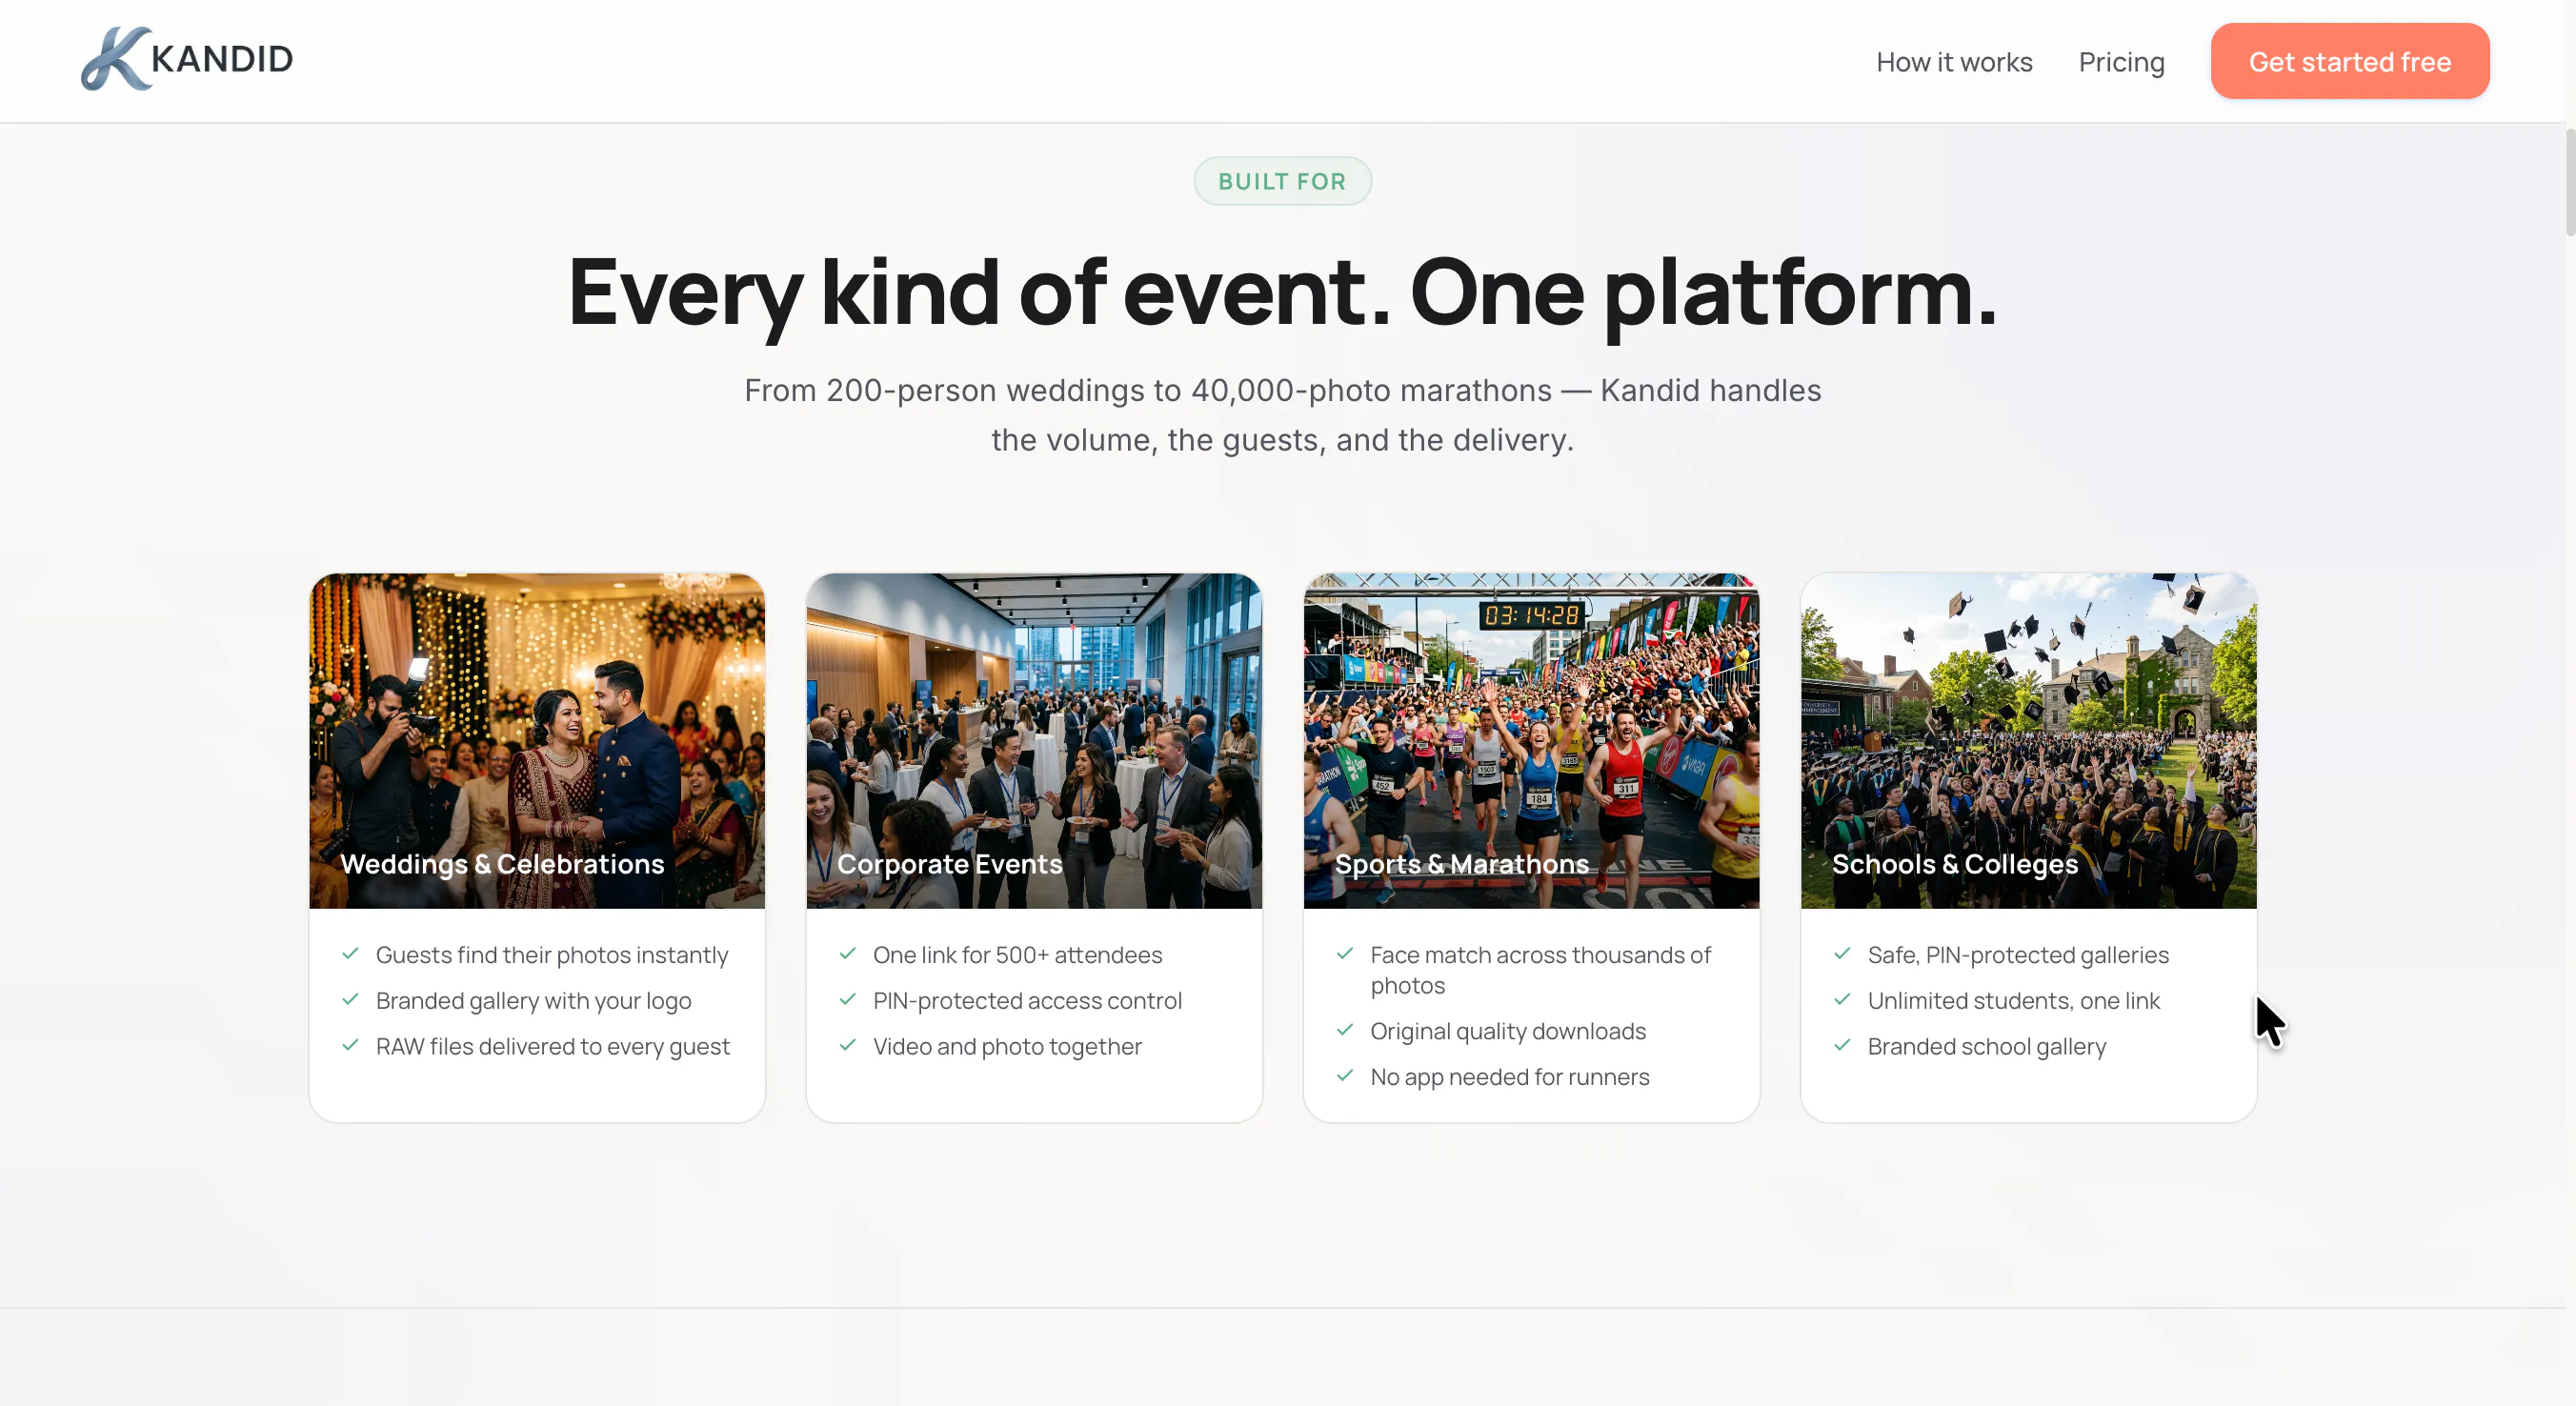Open the Schools & Colleges photo
This screenshot has width=2576, height=1406.
[2028, 740]
